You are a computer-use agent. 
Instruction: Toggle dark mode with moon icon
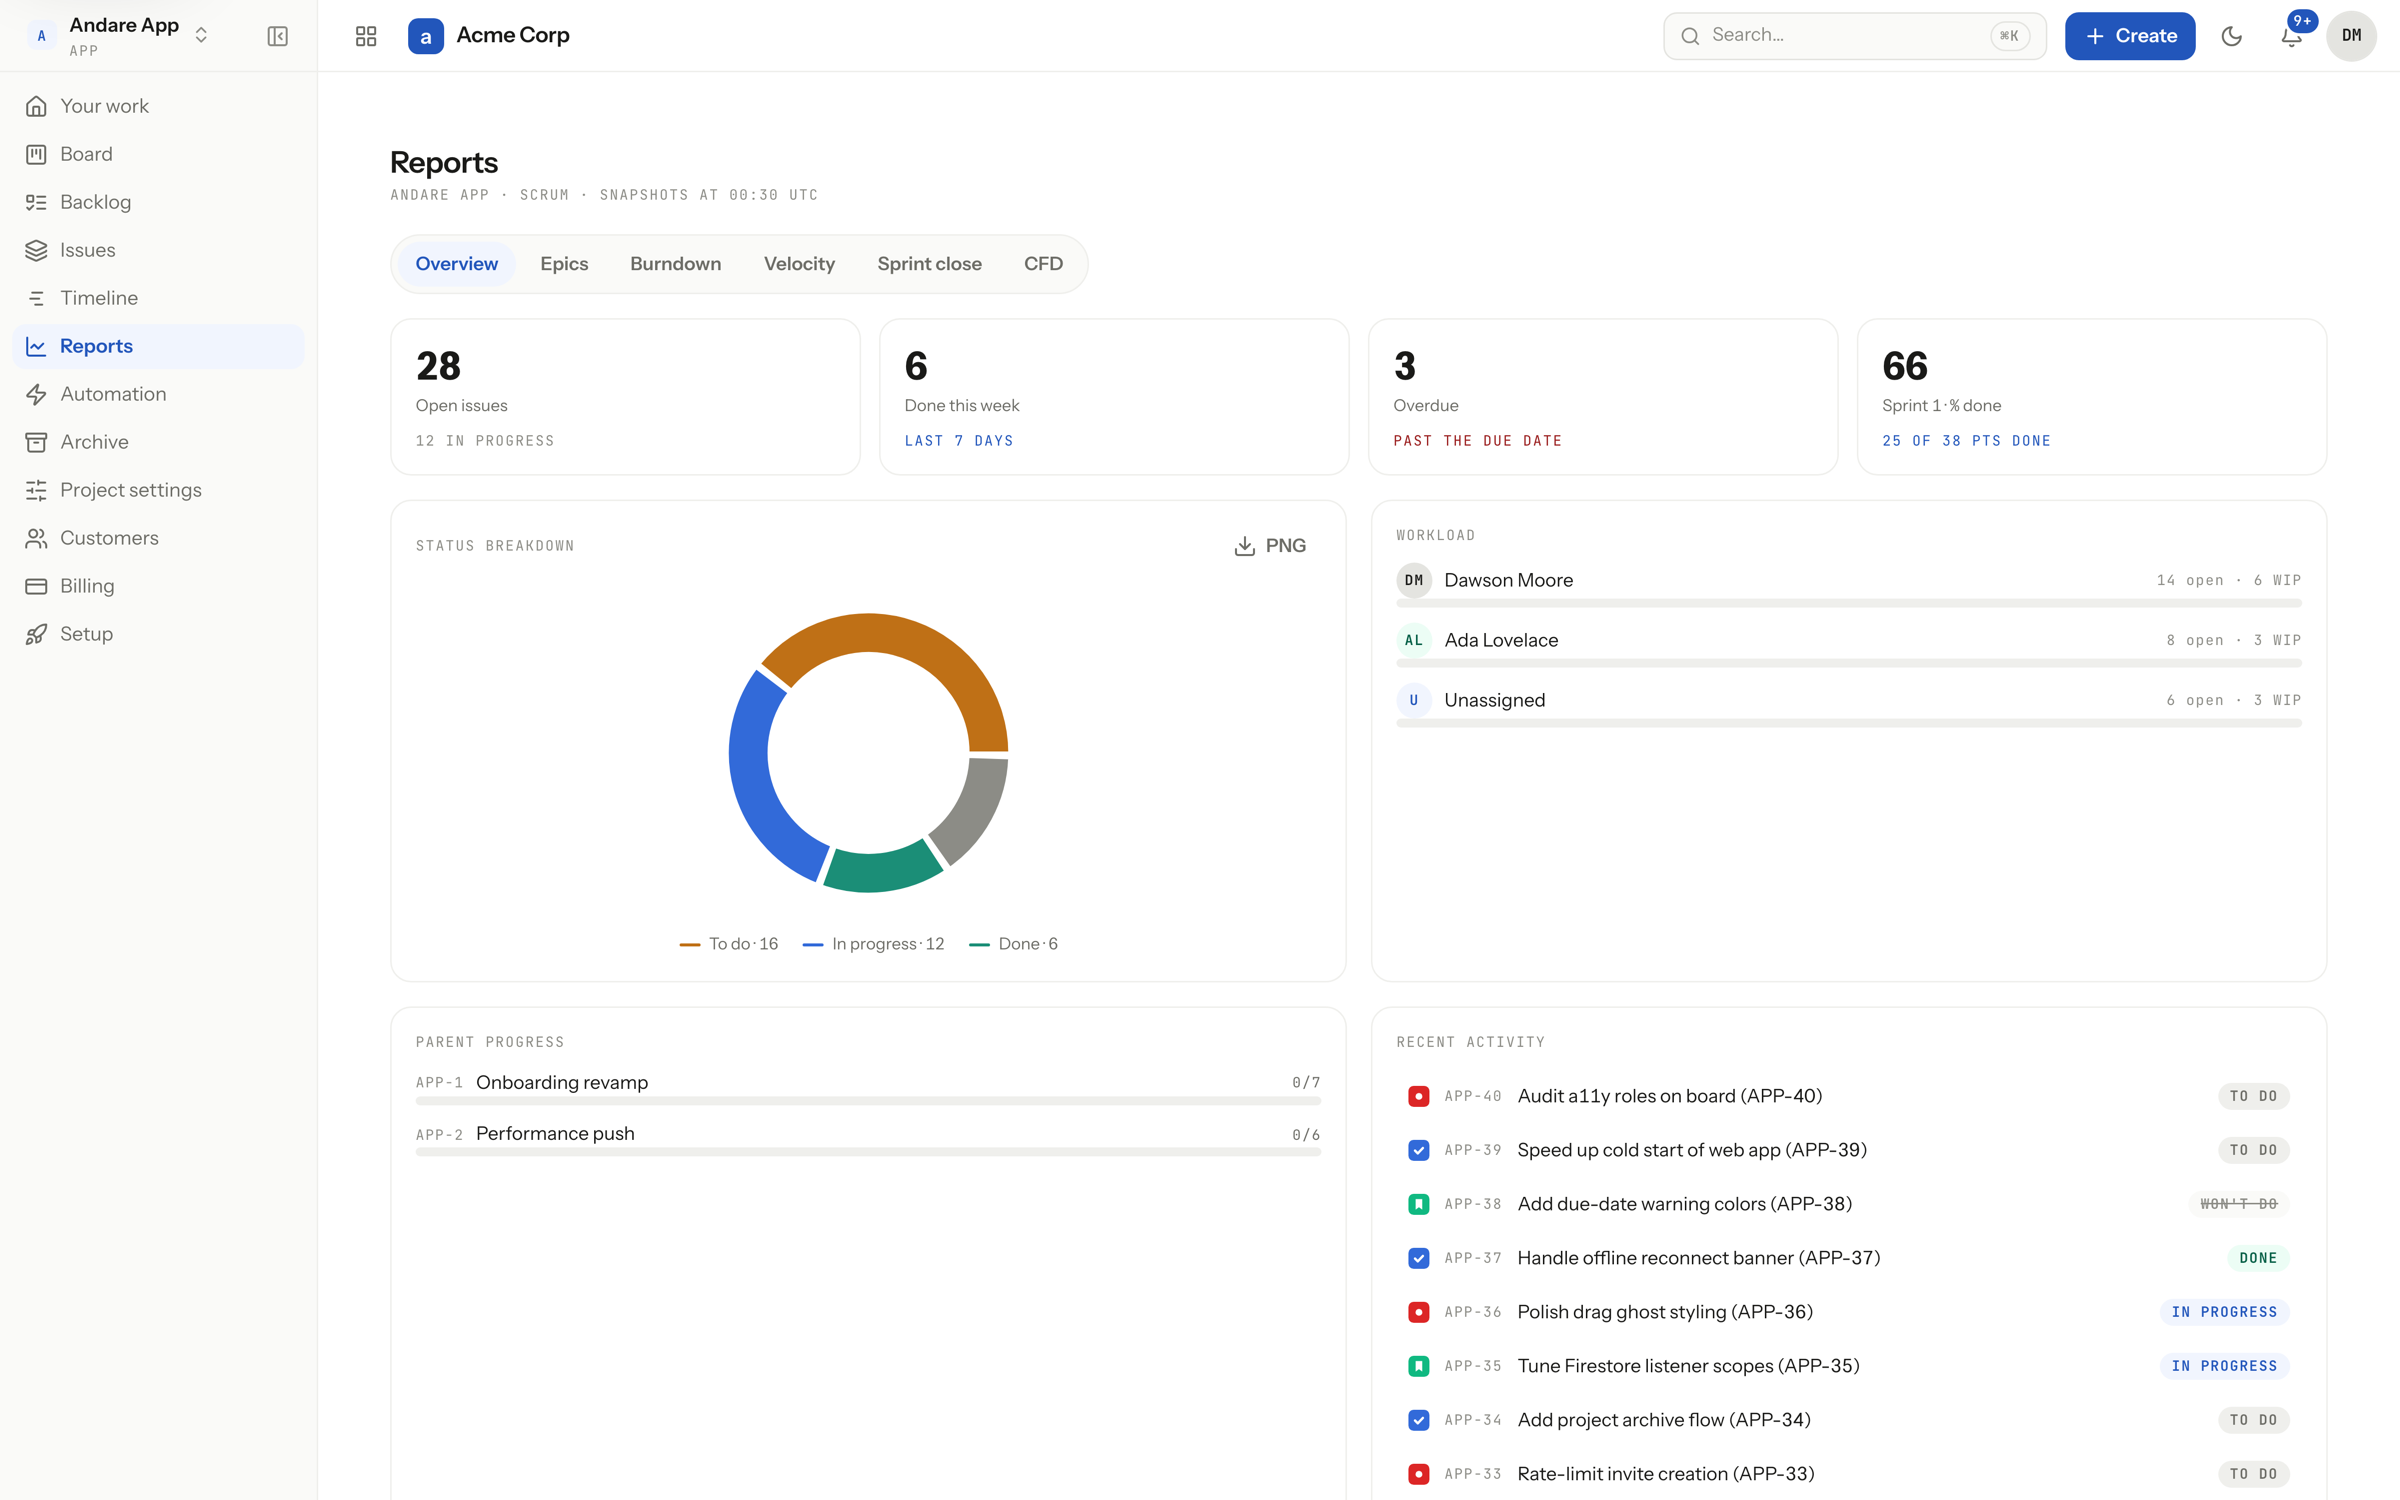point(2231,36)
